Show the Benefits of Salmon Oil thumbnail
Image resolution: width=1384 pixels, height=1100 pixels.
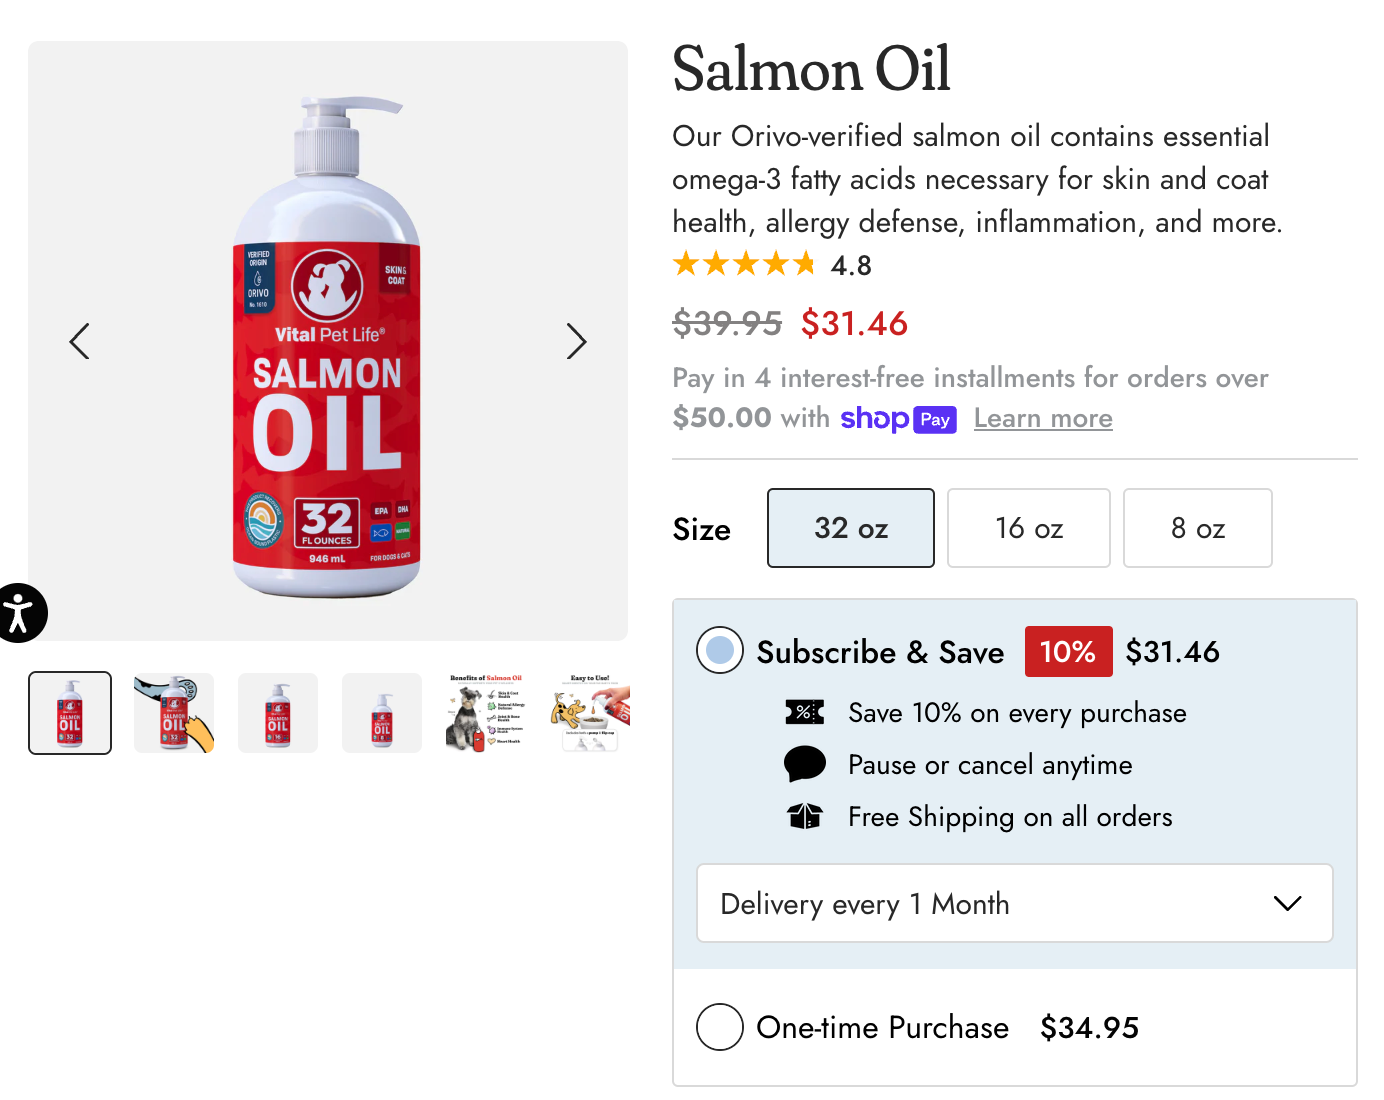pyautogui.click(x=486, y=713)
